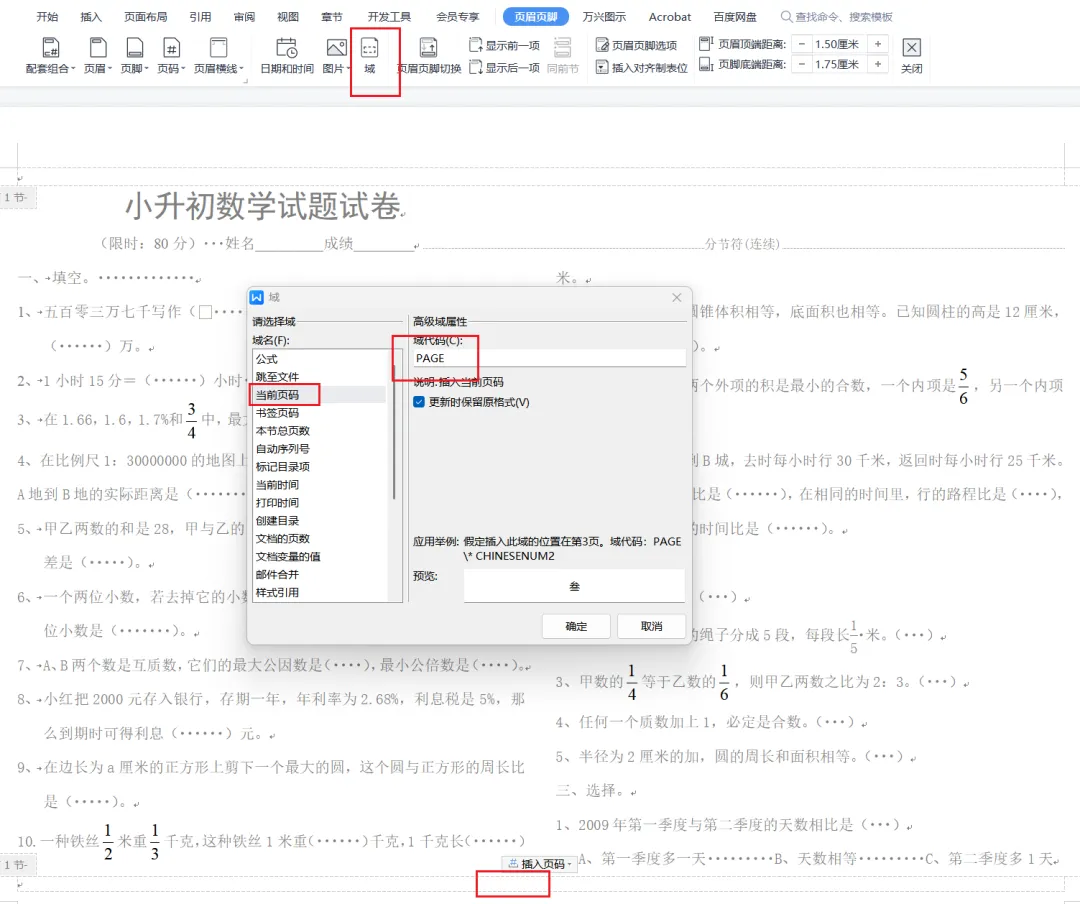Select 自动序列号 in field name list
The image size is (1080, 904).
pyautogui.click(x=283, y=449)
